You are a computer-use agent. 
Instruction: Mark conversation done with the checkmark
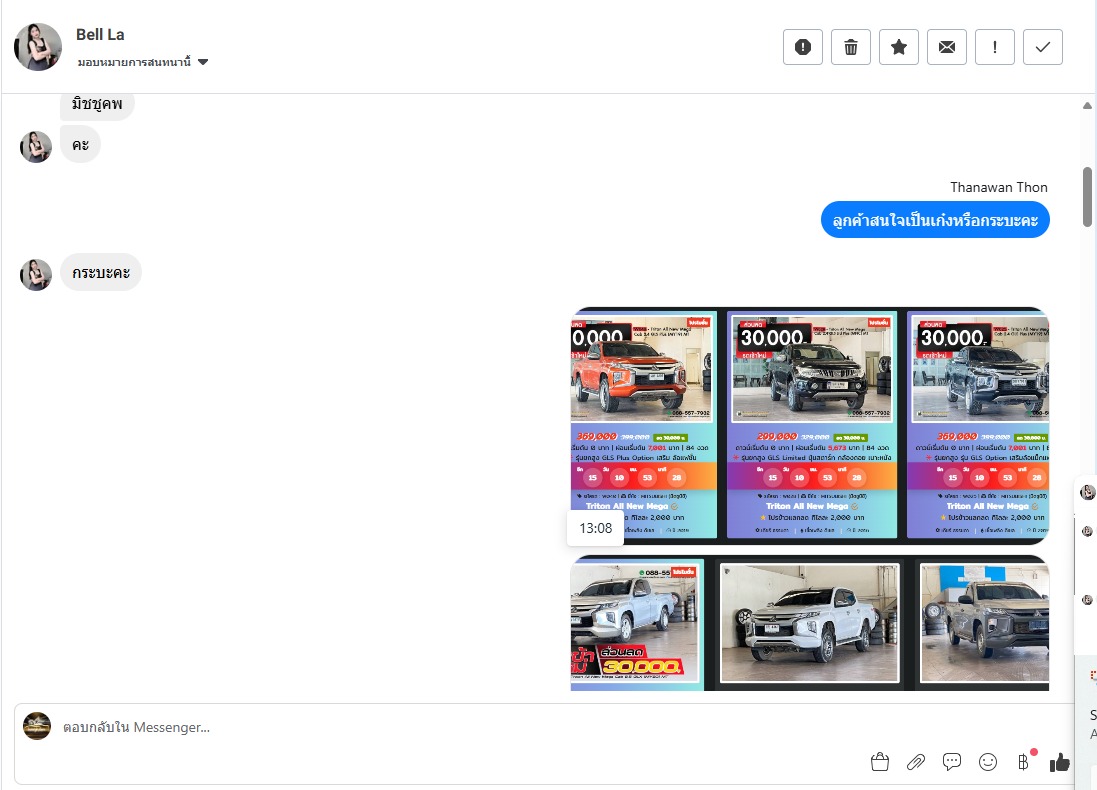1043,47
